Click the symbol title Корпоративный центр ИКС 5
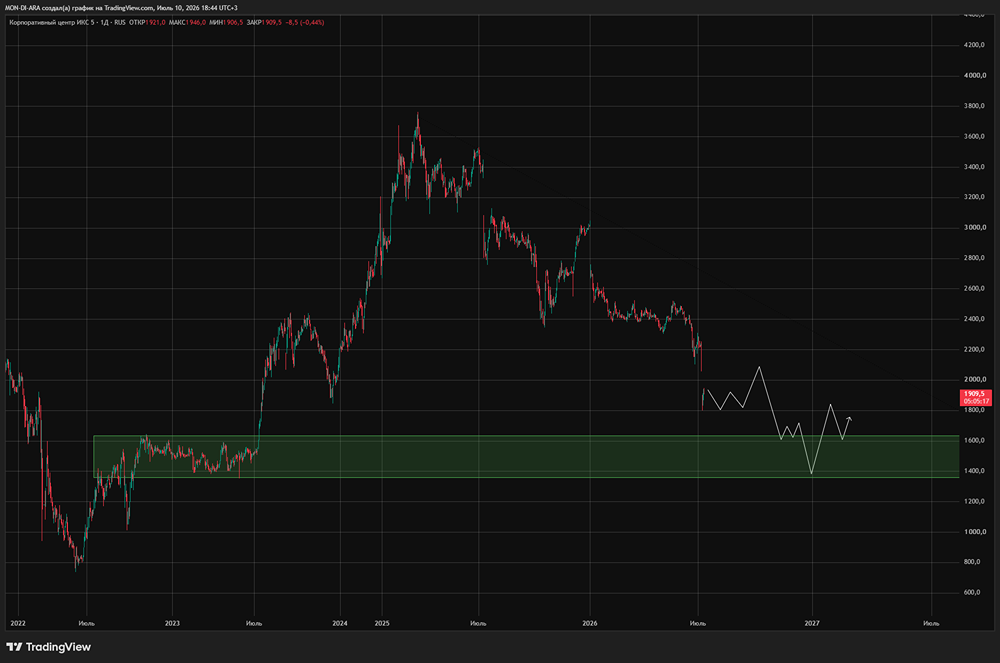Screen dimensions: 1000x663 (x=51, y=22)
